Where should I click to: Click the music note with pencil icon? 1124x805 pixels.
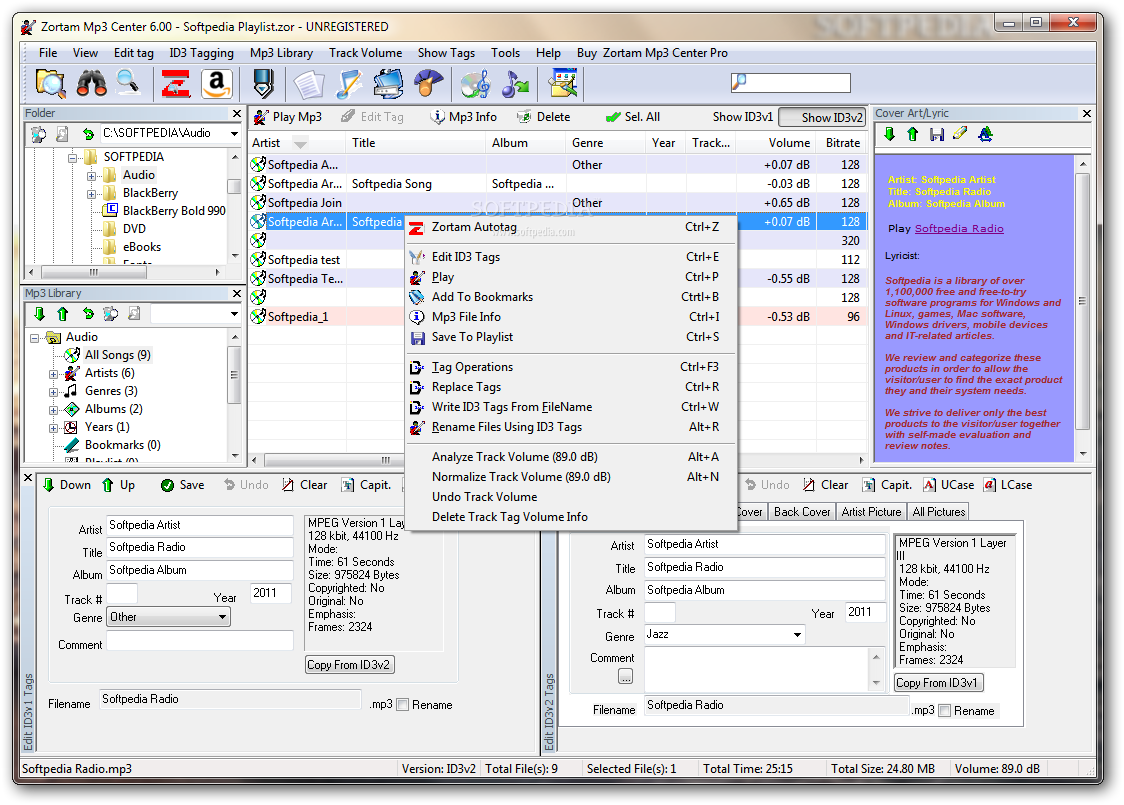[x=349, y=84]
